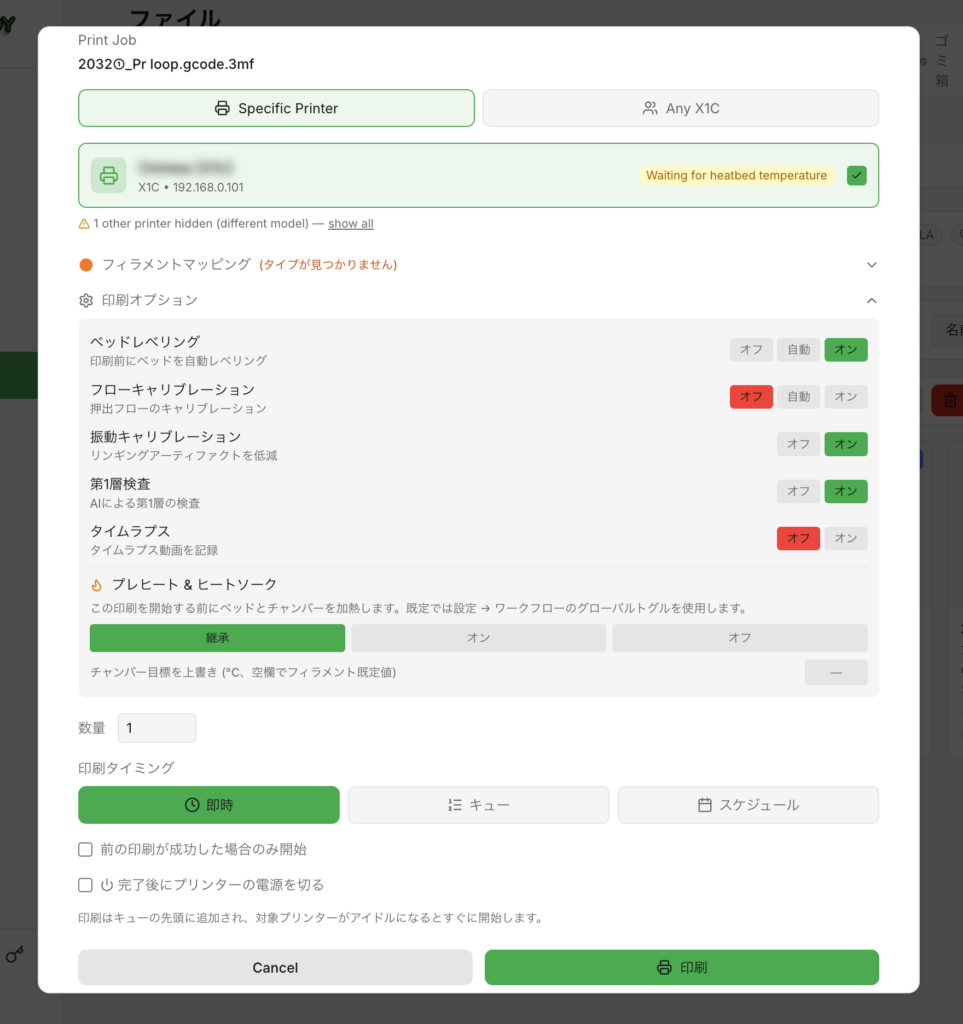
Task: Click the warning triangle for hidden printer
Action: [84, 224]
